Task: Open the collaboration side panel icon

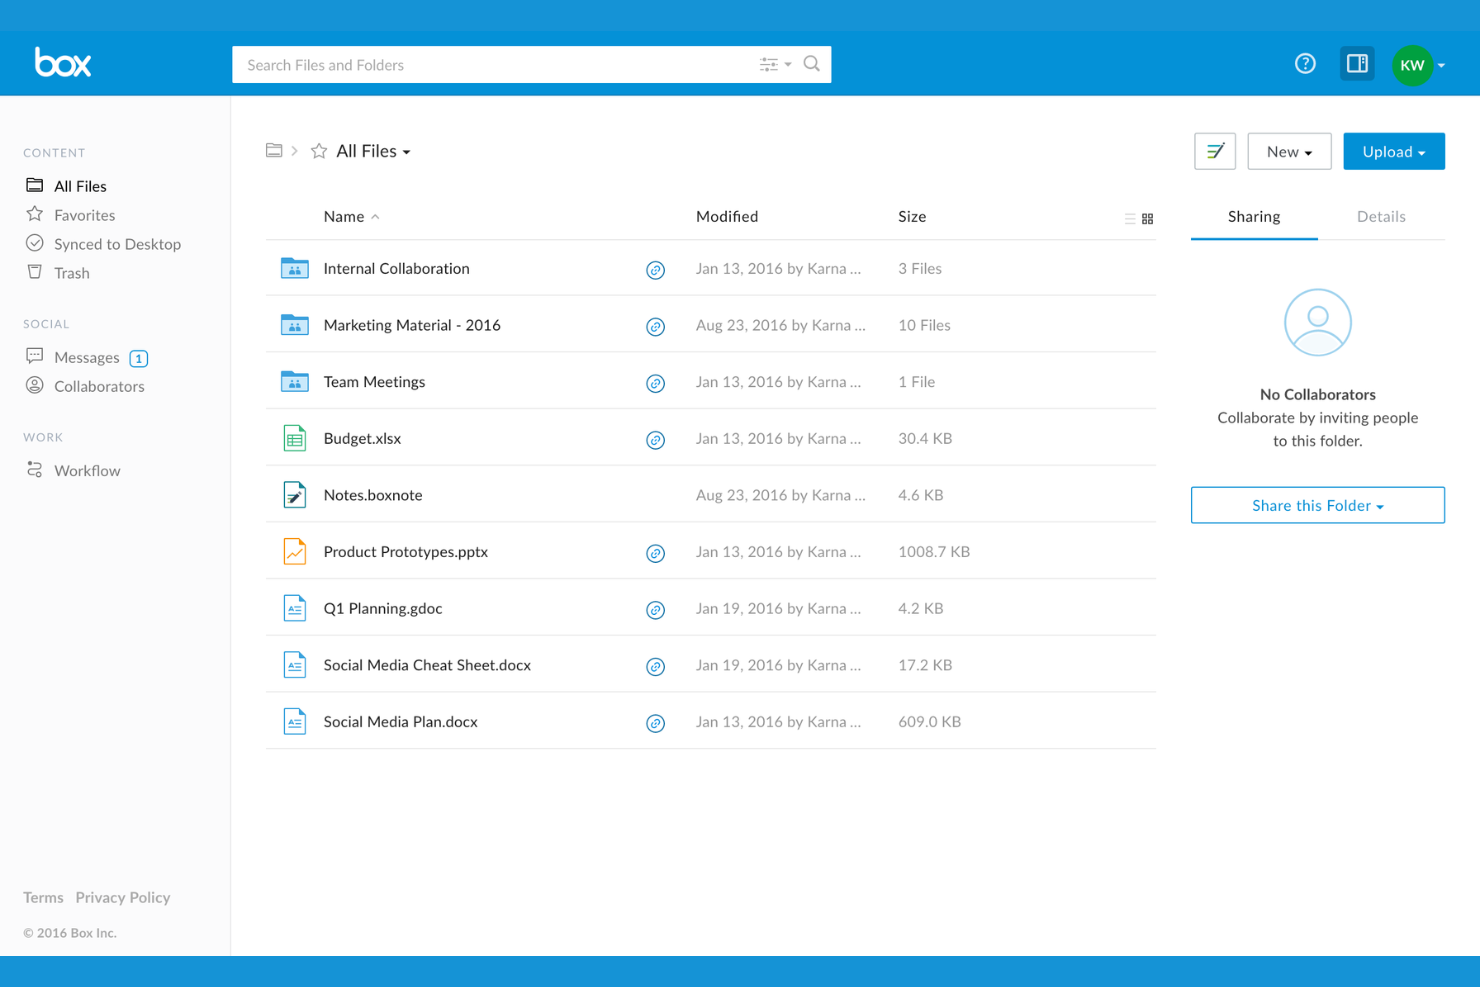Action: pyautogui.click(x=1357, y=63)
